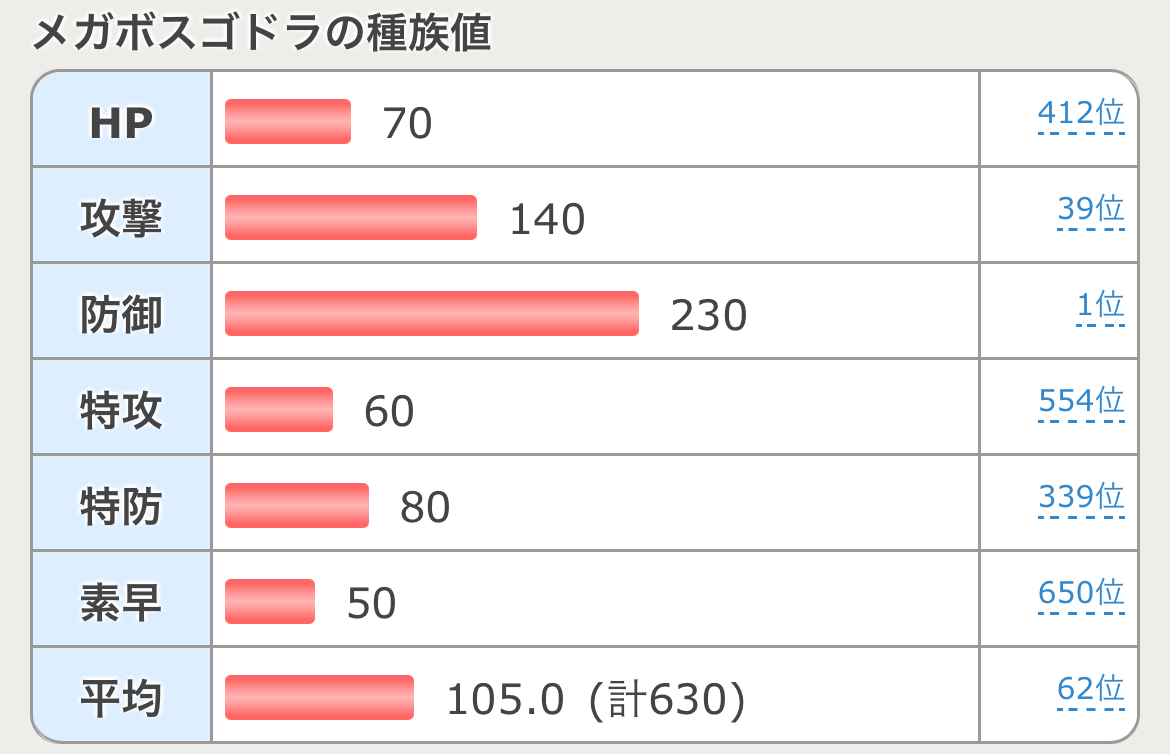
Task: Click the red 特攻 stat bar
Action: click(x=279, y=410)
